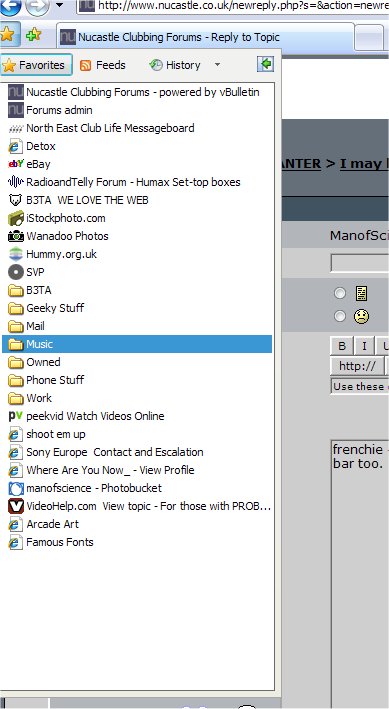
Task: Expand the Geeky Stuff folder
Action: click(x=46, y=308)
